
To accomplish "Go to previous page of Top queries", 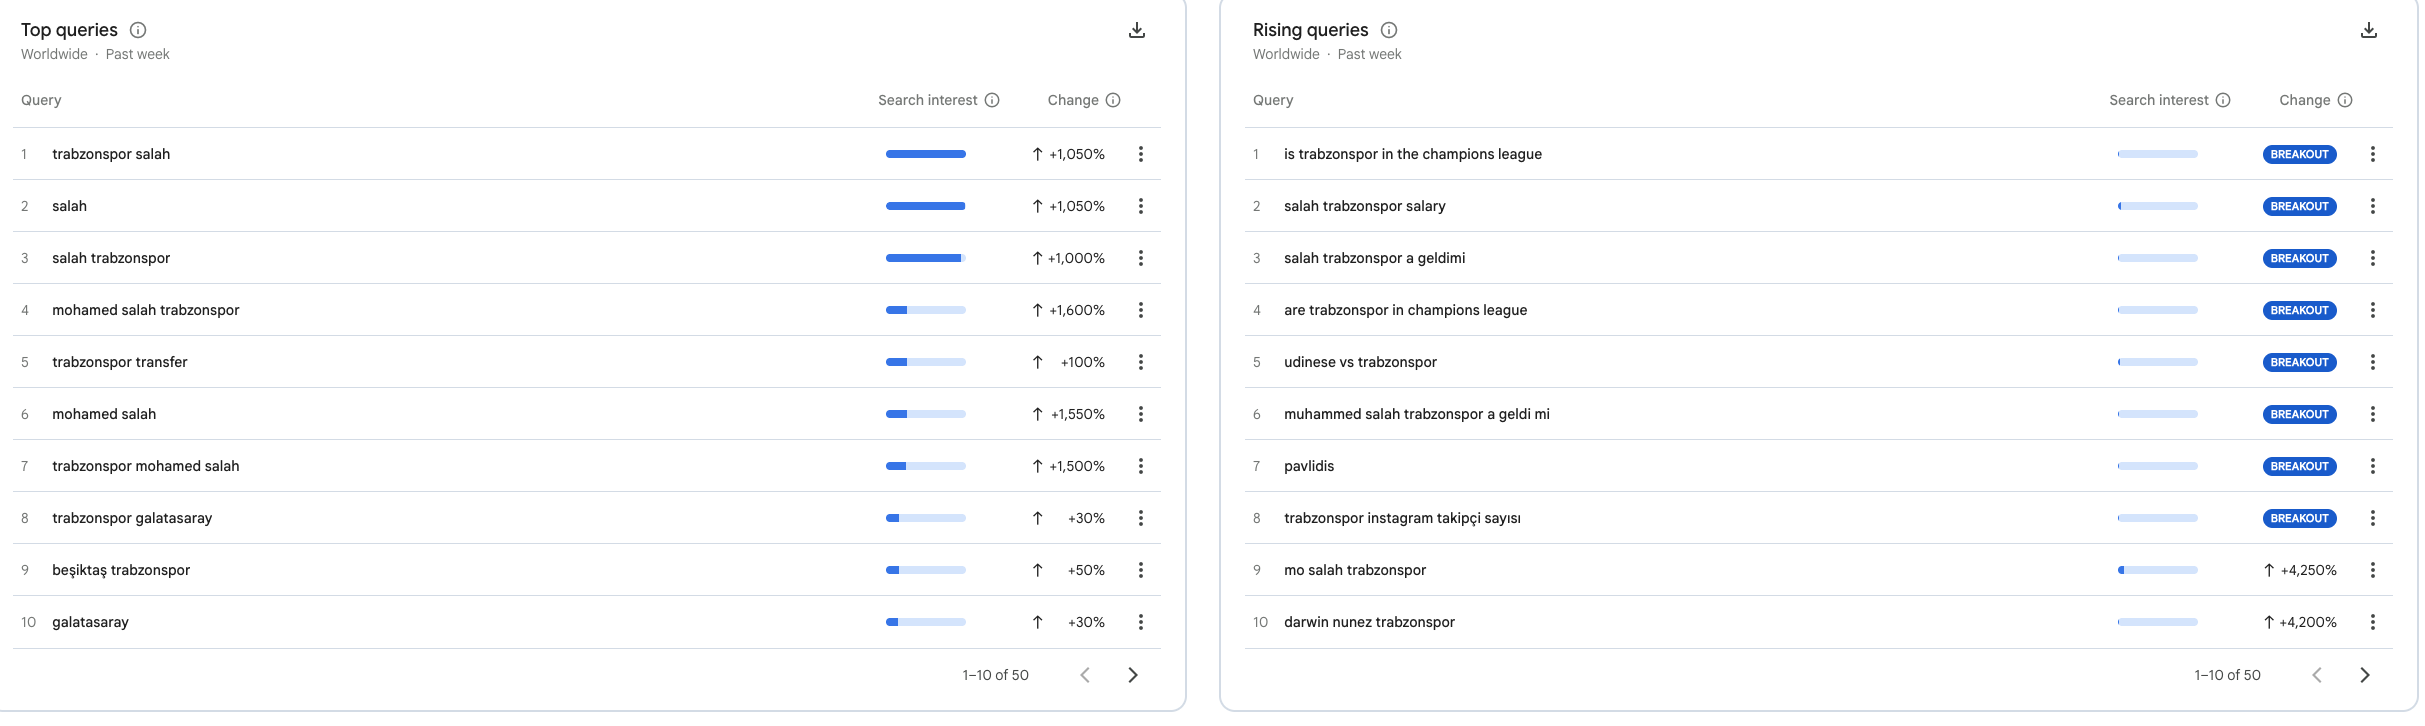I will (x=1085, y=675).
